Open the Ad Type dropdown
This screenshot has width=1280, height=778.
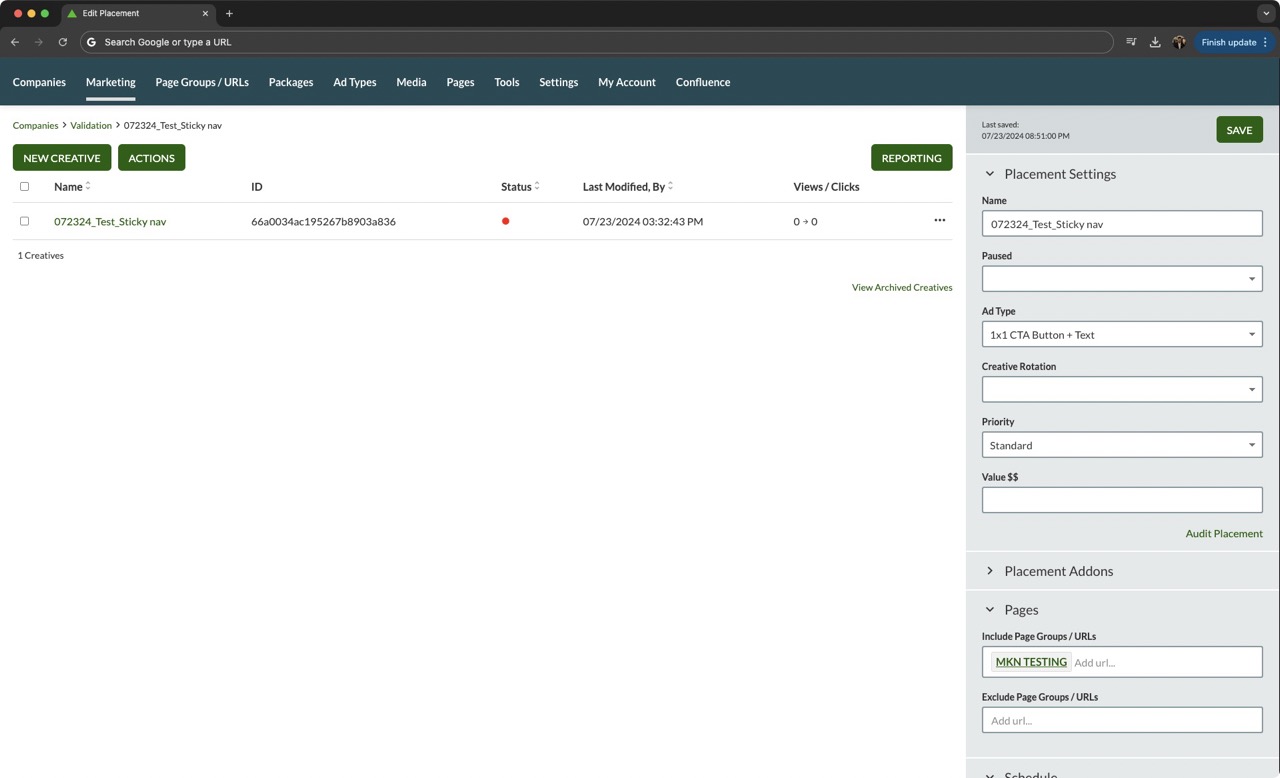[1122, 334]
